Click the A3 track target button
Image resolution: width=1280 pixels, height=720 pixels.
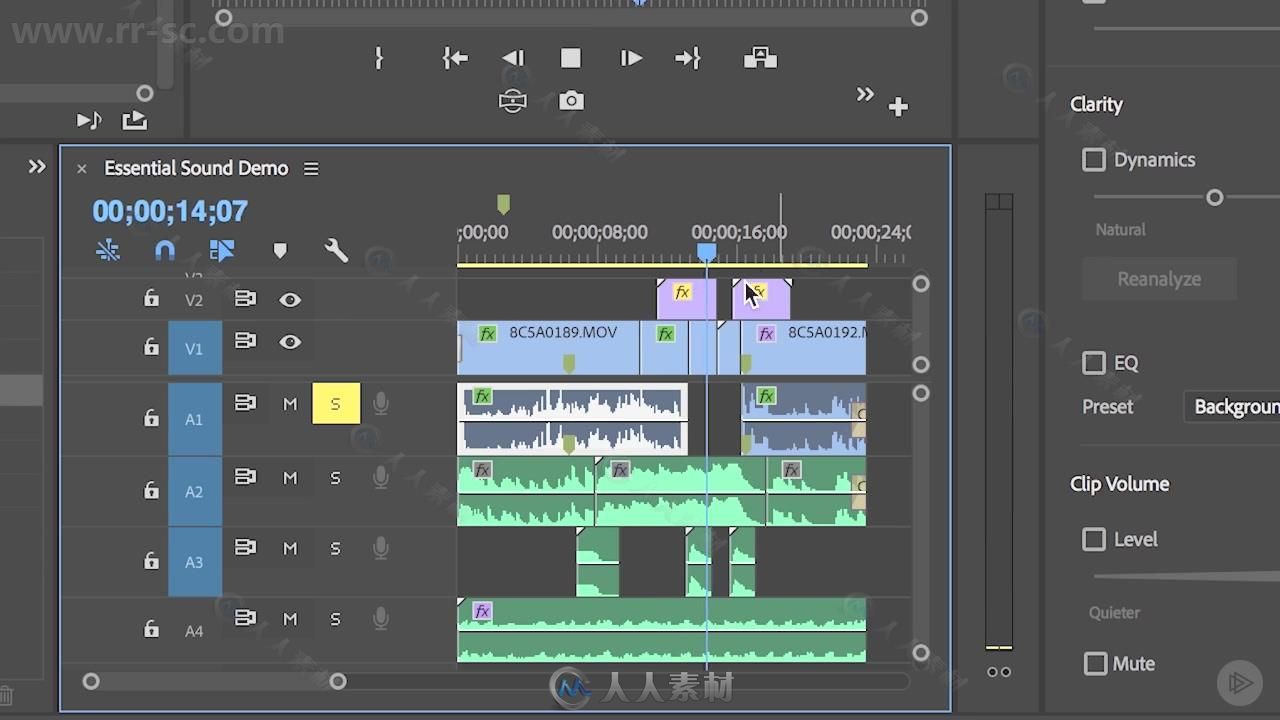click(195, 562)
